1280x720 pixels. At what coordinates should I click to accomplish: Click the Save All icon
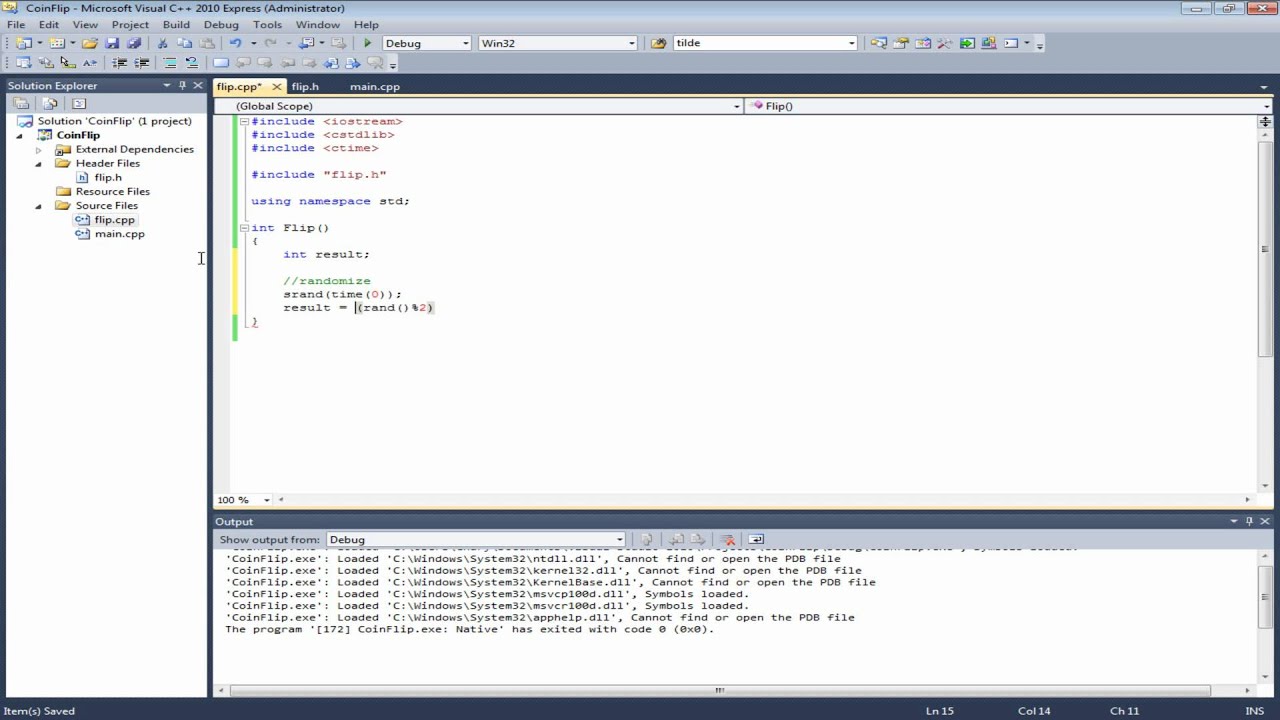(x=134, y=43)
